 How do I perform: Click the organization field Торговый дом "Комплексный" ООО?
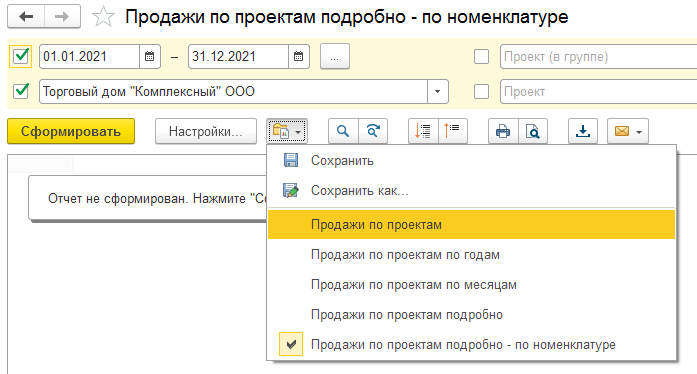[x=233, y=92]
